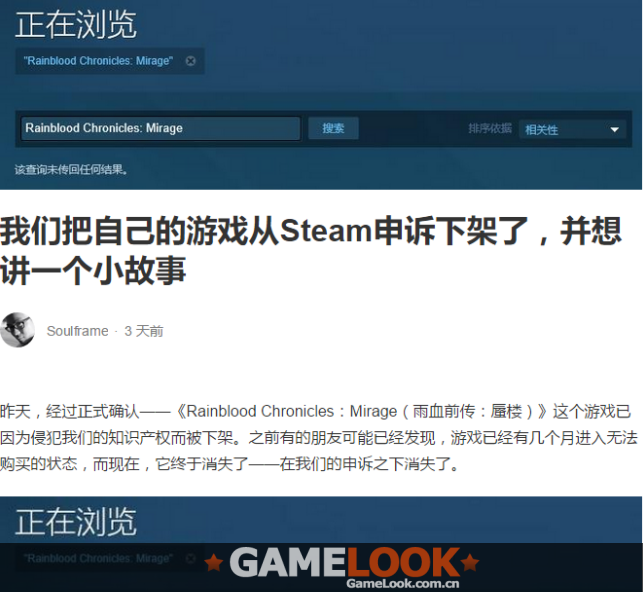The width and height of the screenshot is (643, 592).
Task: Click the Soulframe author avatar
Action: click(17, 330)
